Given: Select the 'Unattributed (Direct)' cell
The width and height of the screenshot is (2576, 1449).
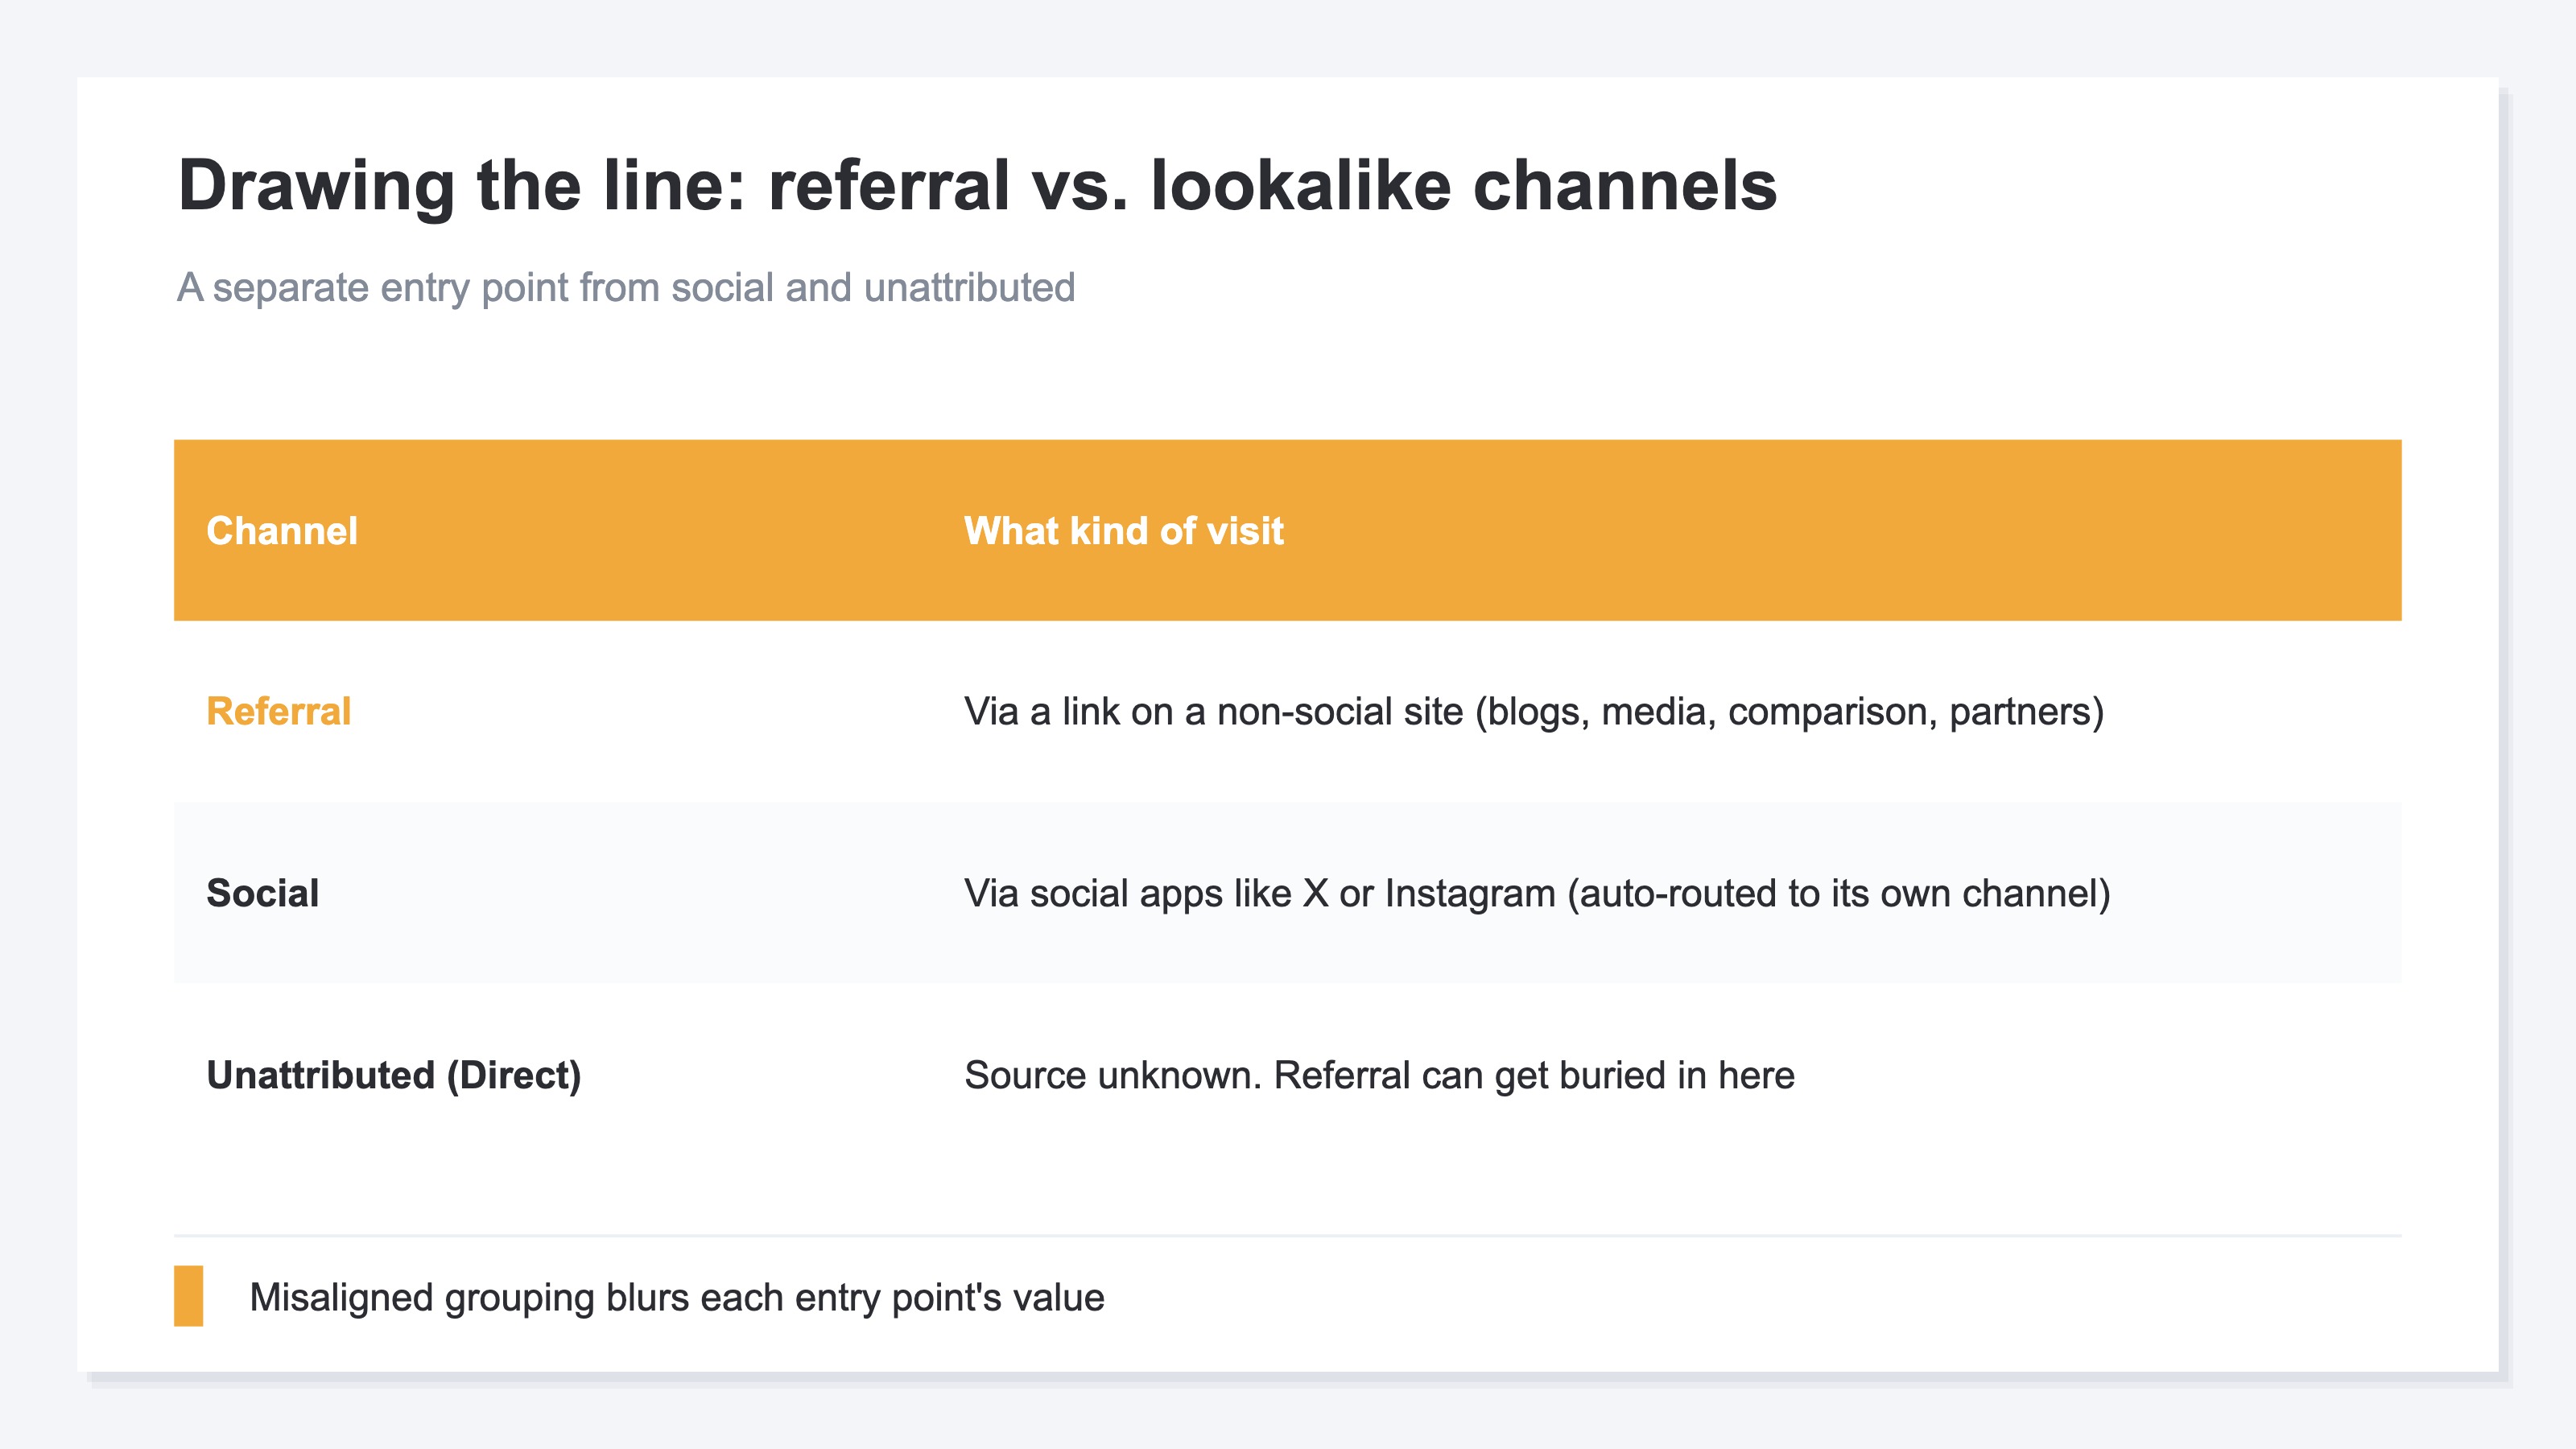Looking at the screenshot, I should (394, 1075).
